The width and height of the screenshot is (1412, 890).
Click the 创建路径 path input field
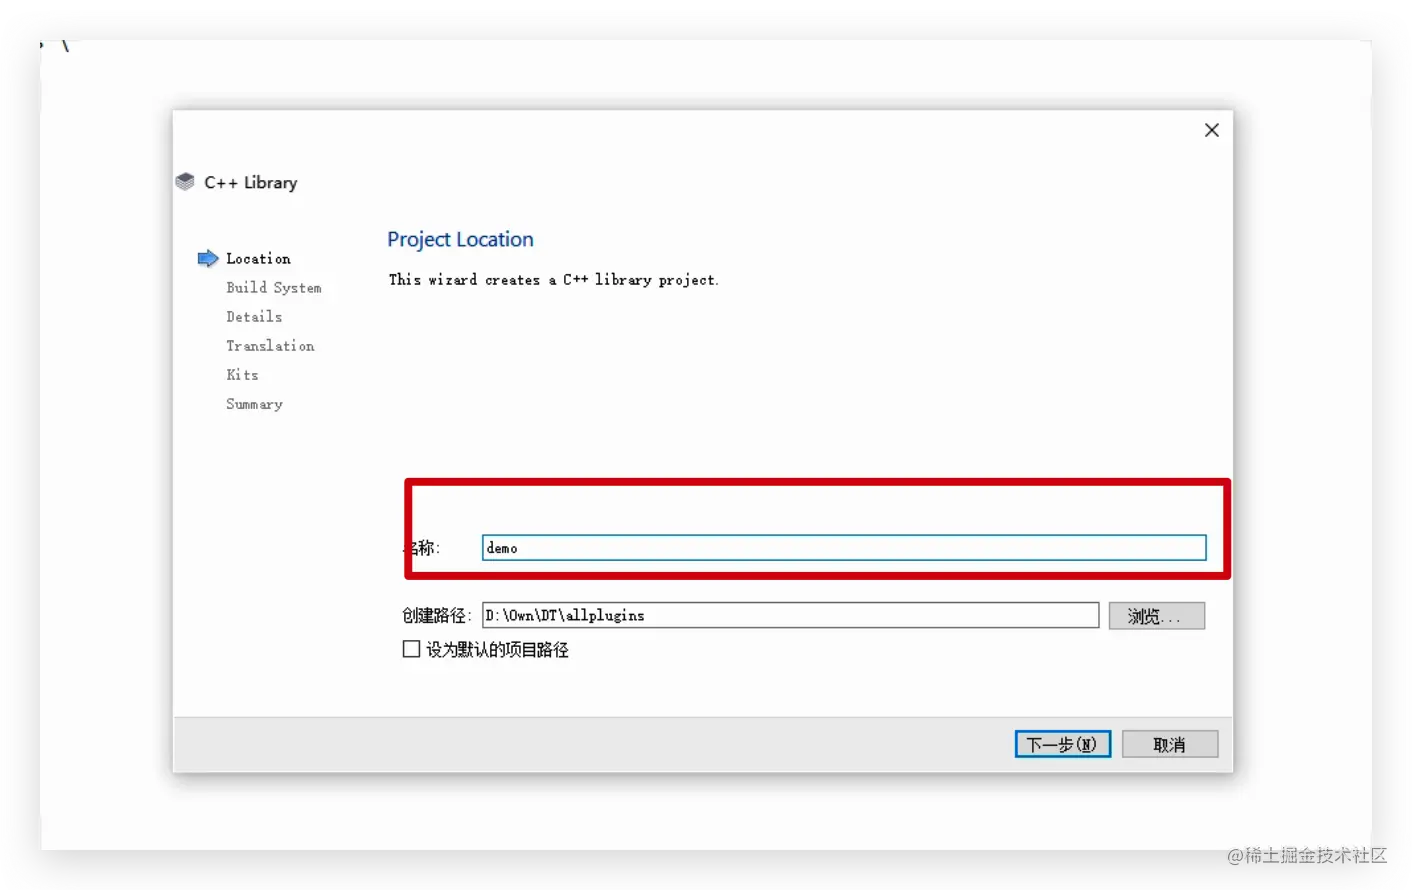pos(790,615)
